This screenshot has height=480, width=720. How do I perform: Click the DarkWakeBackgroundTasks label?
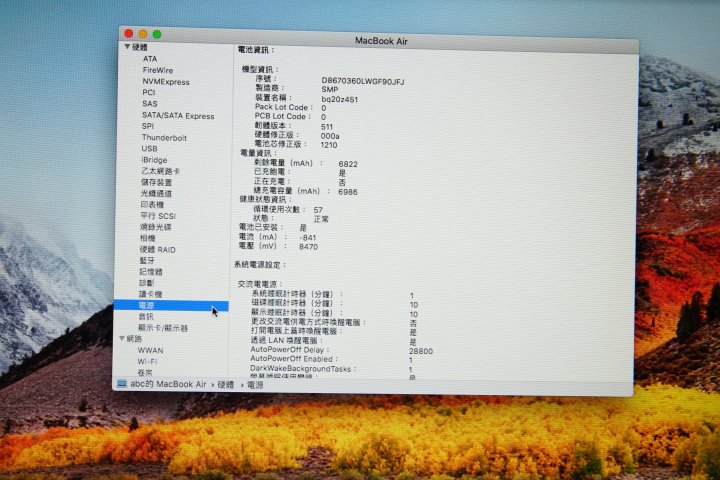point(303,368)
